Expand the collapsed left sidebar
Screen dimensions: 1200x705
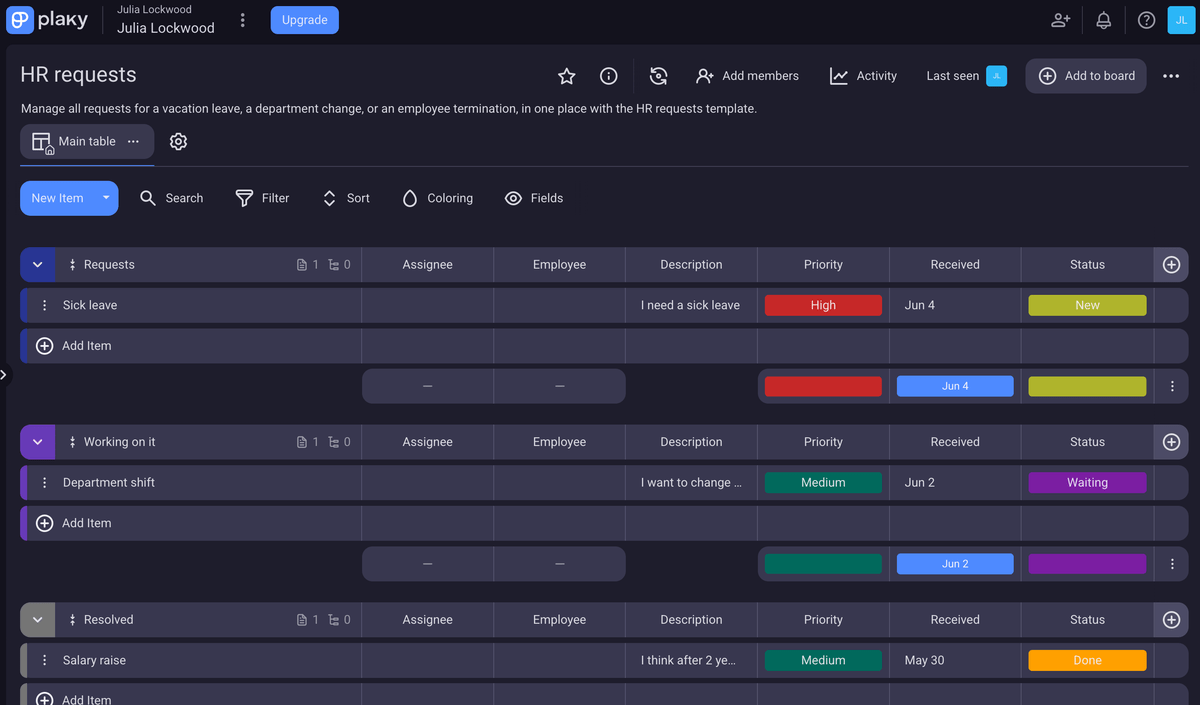pyautogui.click(x=4, y=375)
